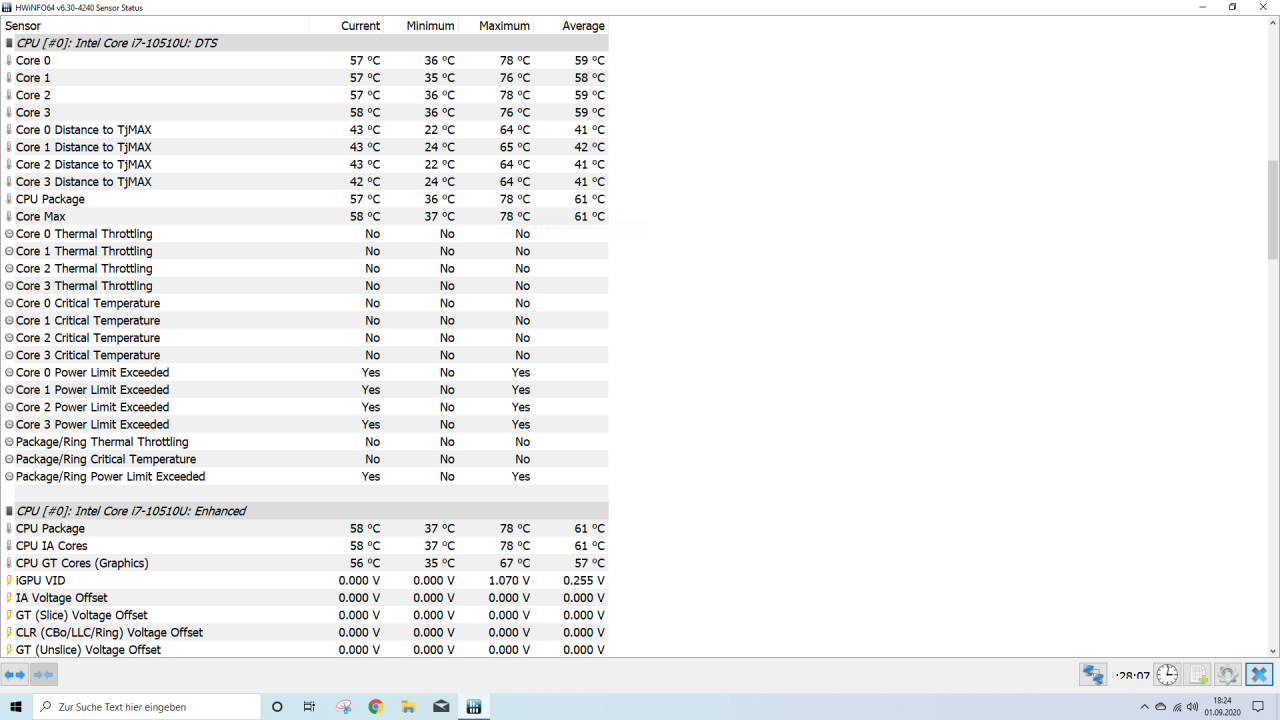Screen dimensions: 1280x720
Task: Select CPU GT Cores (Graphics) row
Action: [x=304, y=563]
